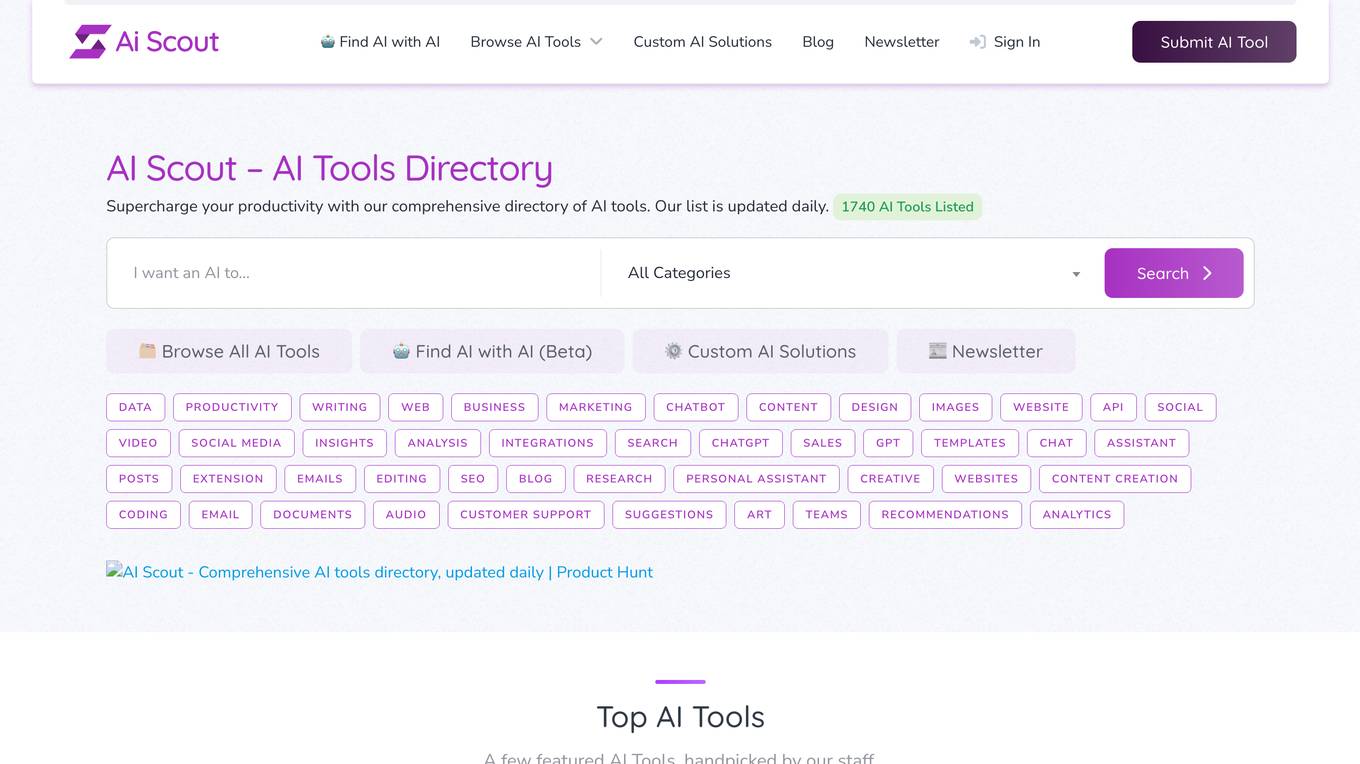Go to the Blog page

tap(818, 42)
